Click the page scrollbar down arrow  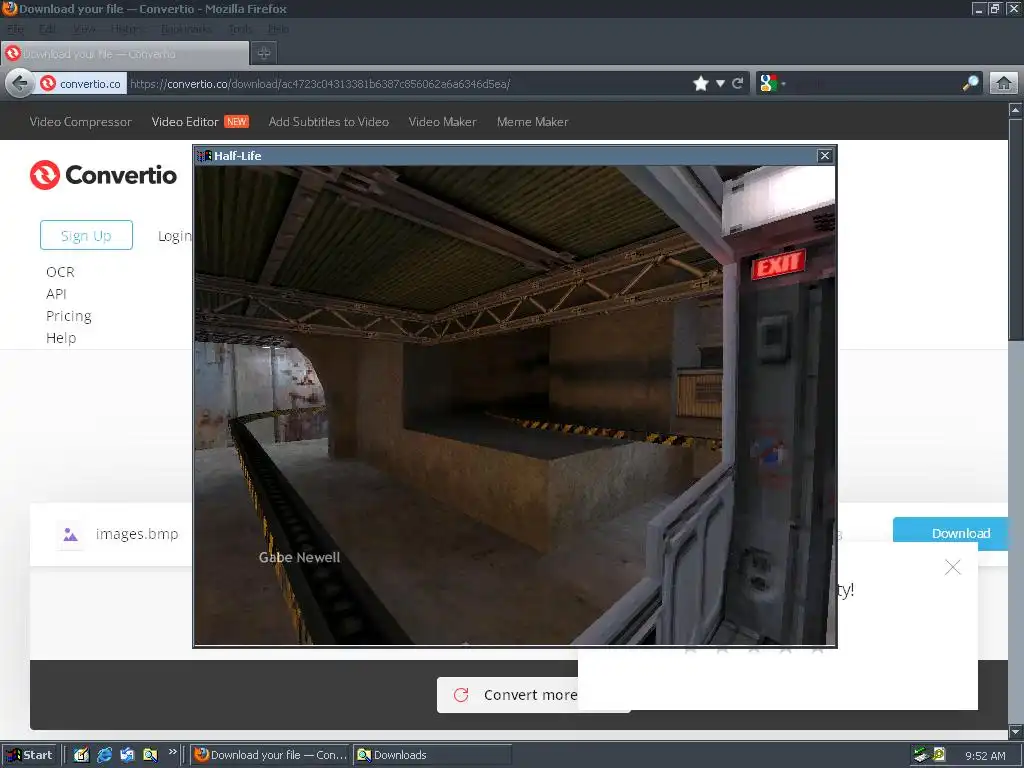pyautogui.click(x=1016, y=732)
